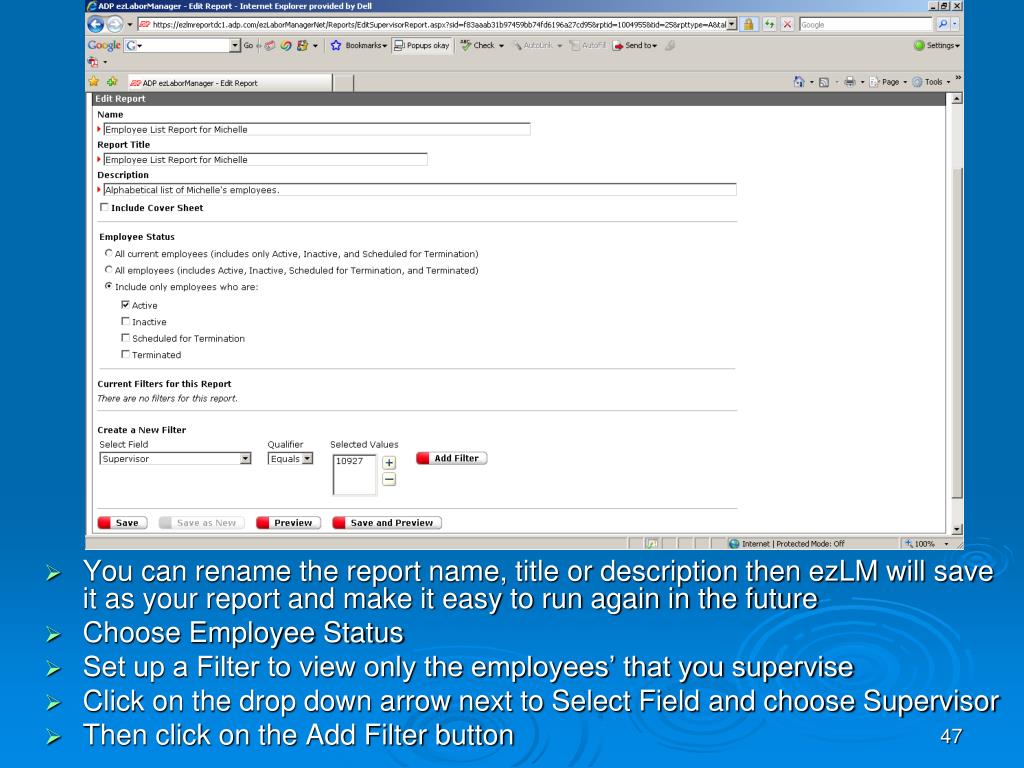Click the Google toolbar Go button
The image size is (1024, 768).
pos(248,45)
